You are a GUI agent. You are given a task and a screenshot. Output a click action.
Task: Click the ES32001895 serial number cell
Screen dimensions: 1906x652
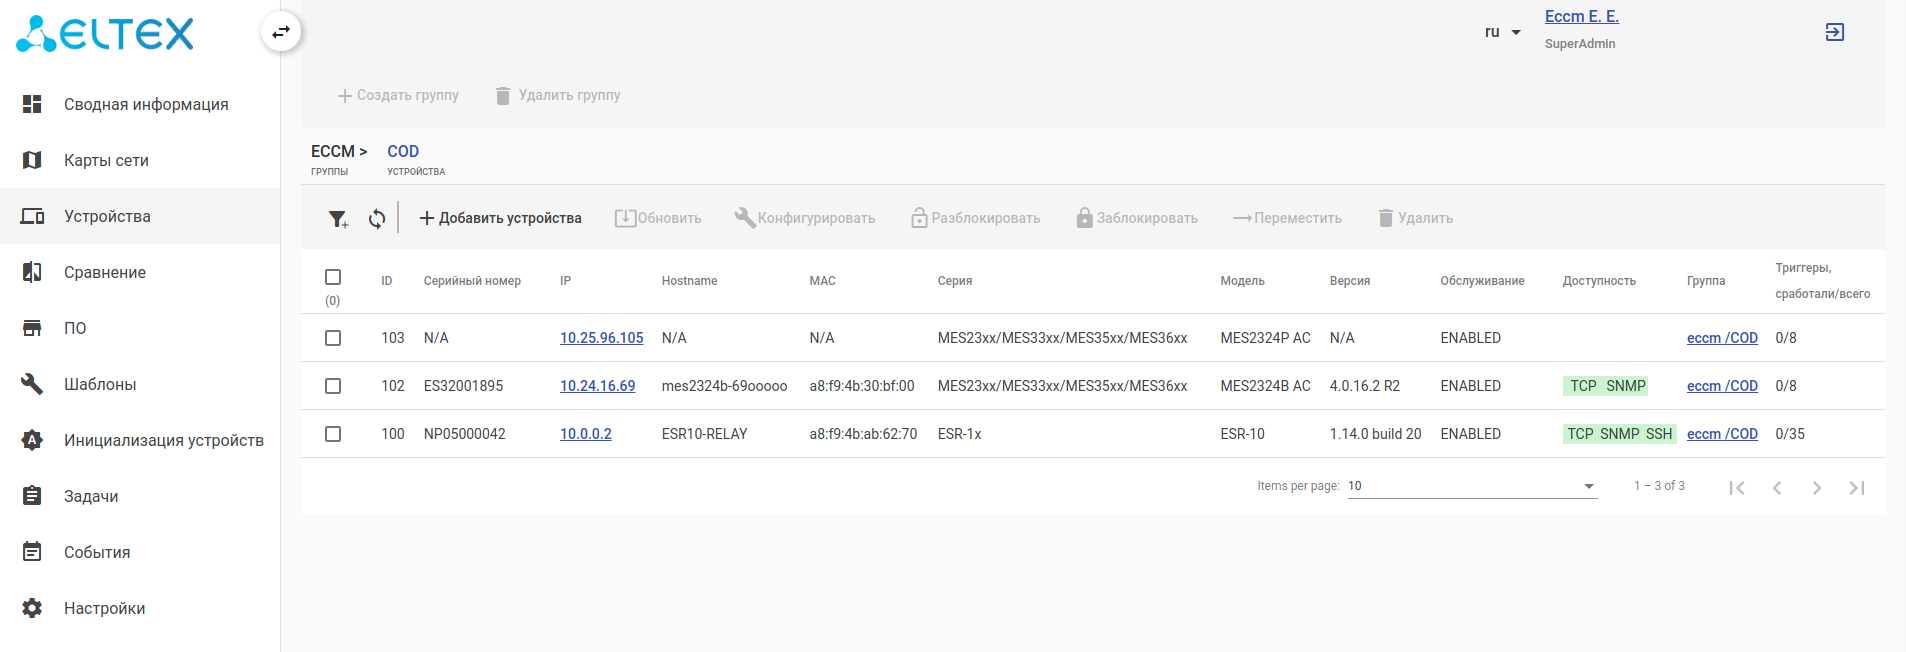(x=464, y=386)
